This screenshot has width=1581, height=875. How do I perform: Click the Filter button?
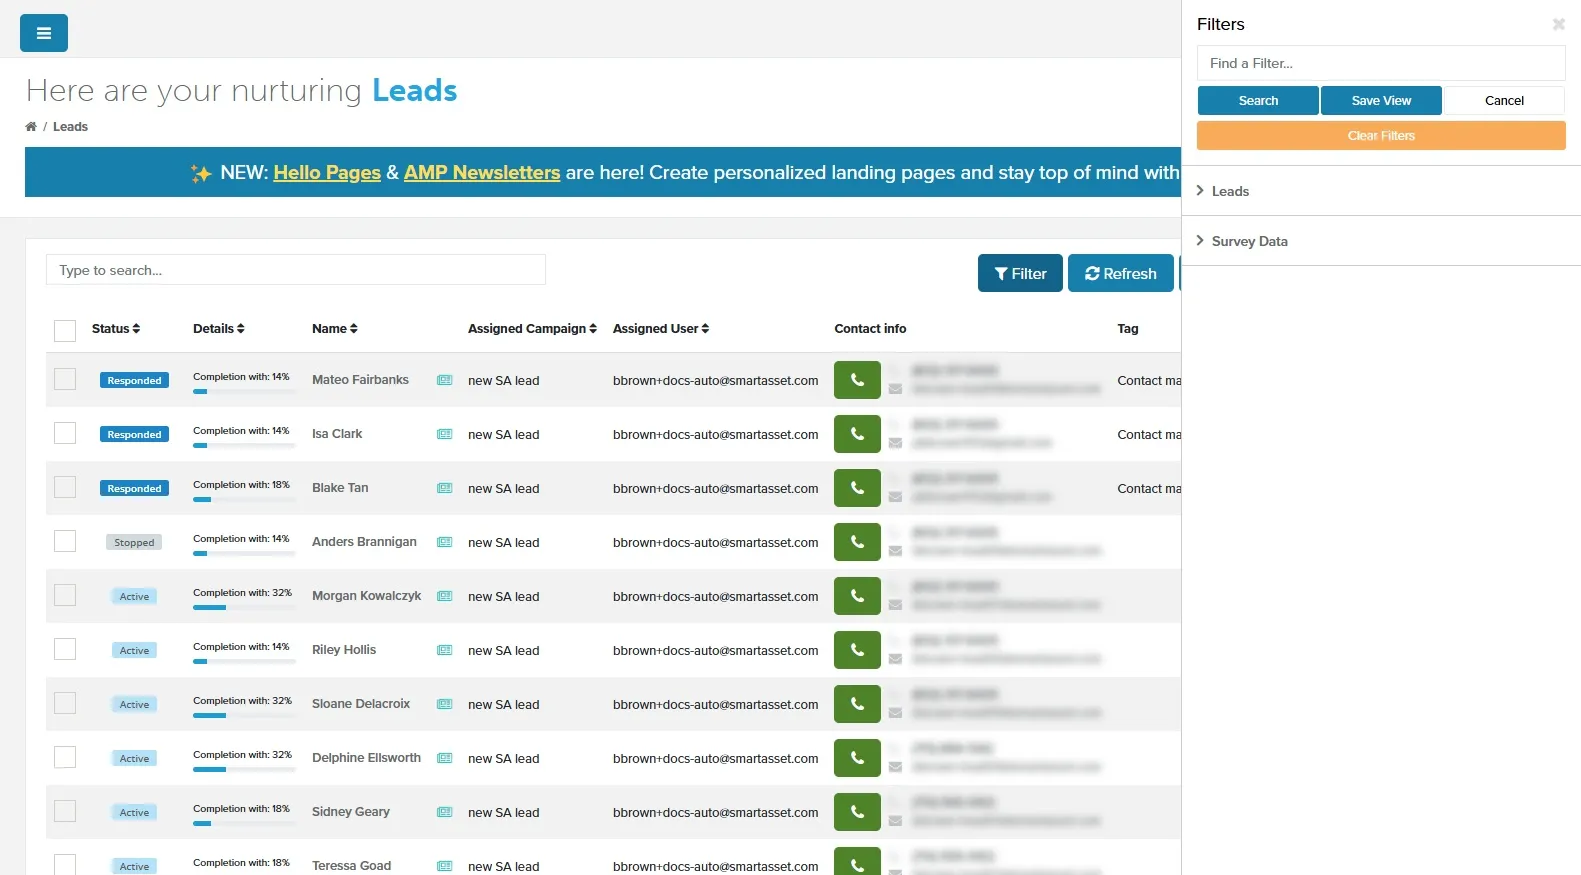click(1020, 273)
